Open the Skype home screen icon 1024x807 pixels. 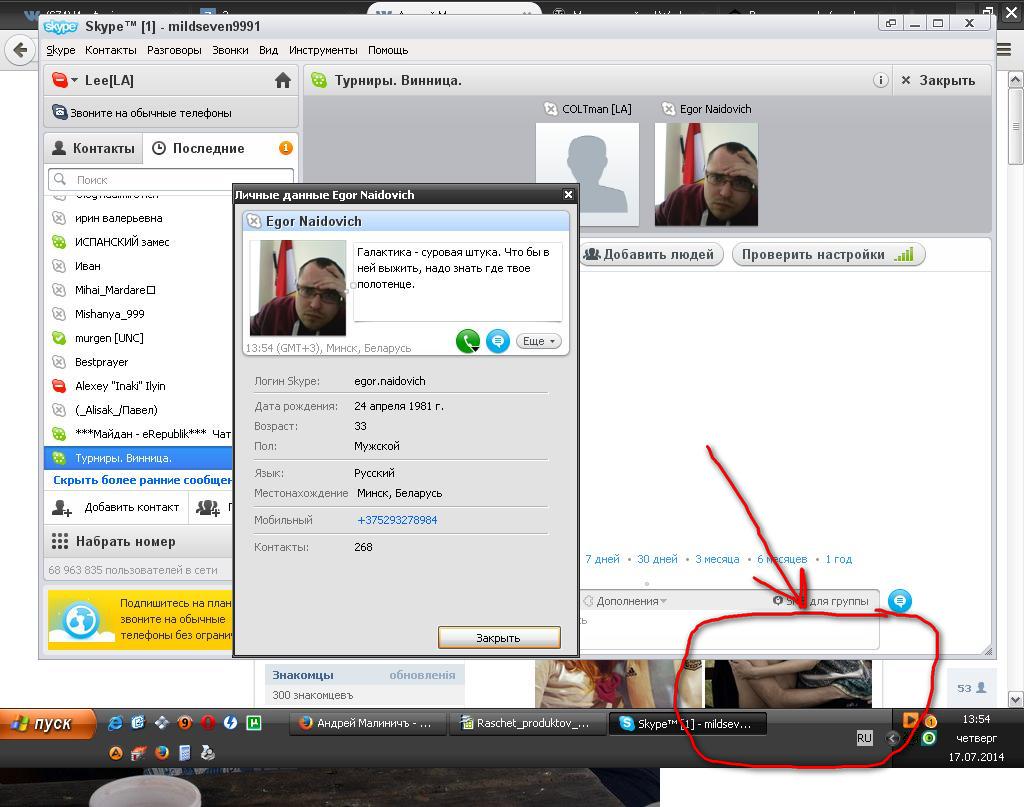pyautogui.click(x=282, y=80)
